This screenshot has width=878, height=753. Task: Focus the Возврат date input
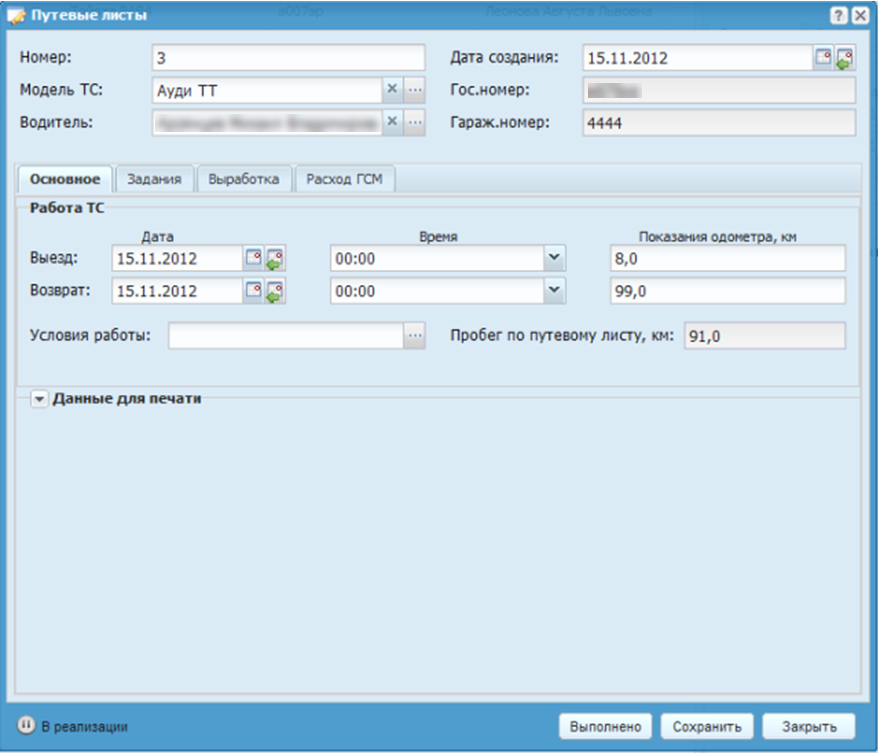(178, 291)
